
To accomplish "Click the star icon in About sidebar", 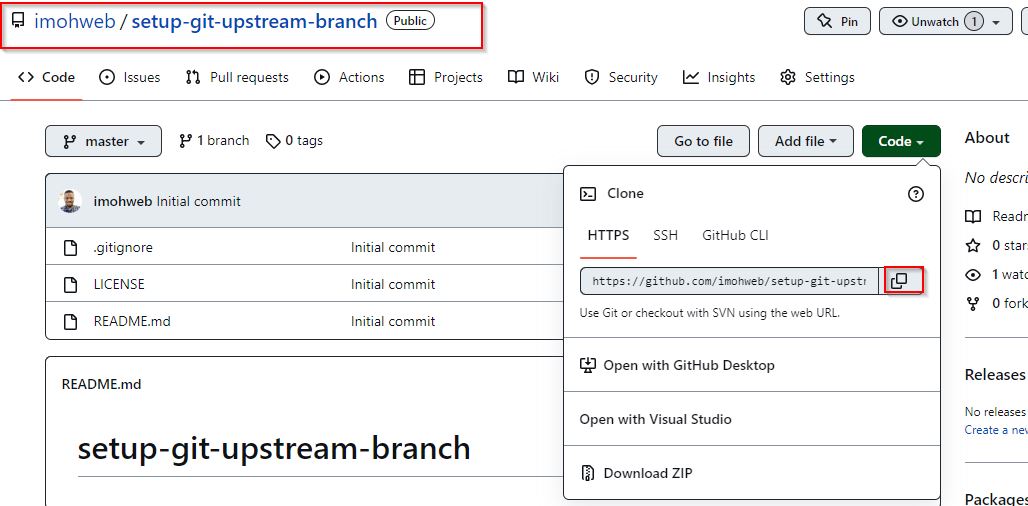I will coord(974,246).
